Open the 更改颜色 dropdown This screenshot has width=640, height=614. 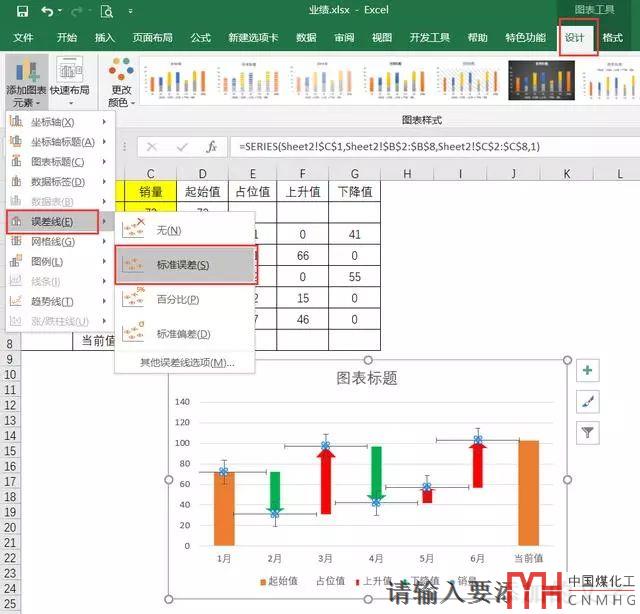click(x=120, y=82)
